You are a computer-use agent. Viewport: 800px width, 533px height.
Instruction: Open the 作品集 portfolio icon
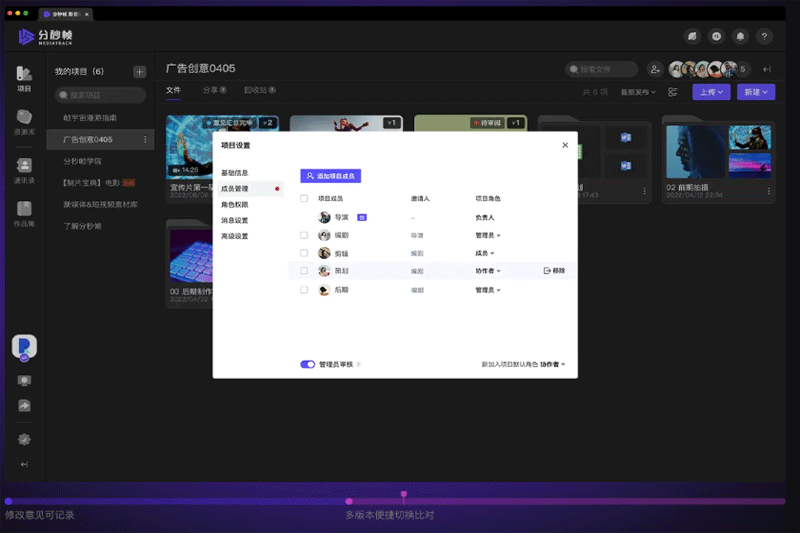24,213
